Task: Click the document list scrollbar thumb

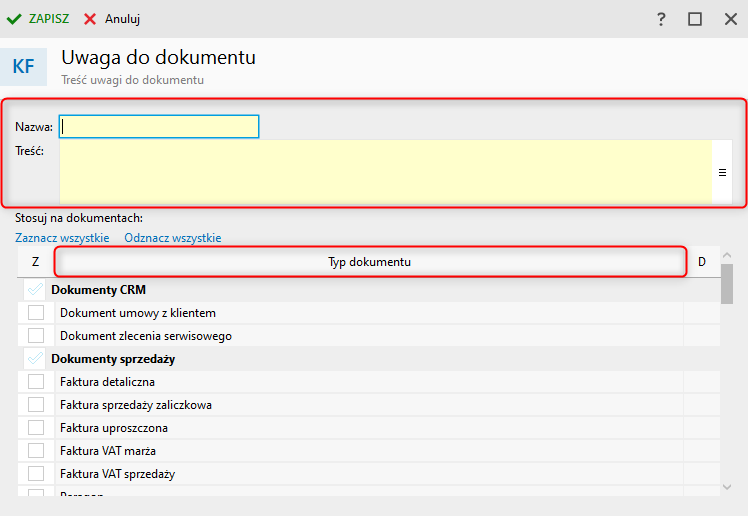Action: 727,282
